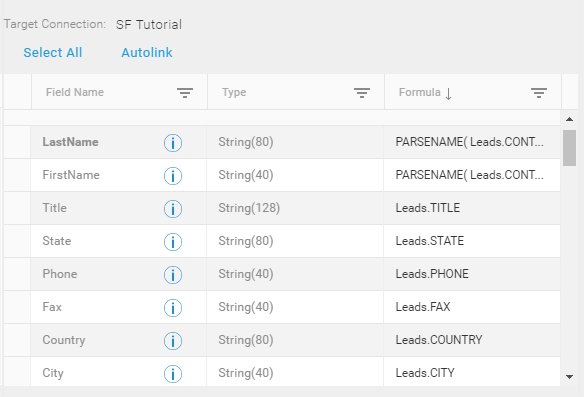Click the vertical scrollbar thumb

569,147
